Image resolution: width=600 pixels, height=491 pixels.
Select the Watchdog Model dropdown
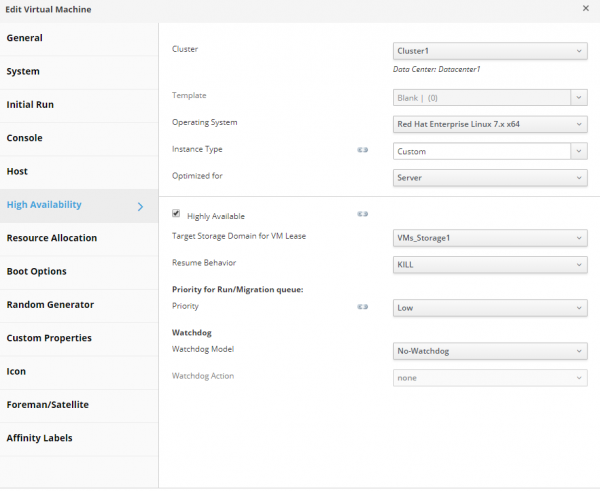(489, 351)
